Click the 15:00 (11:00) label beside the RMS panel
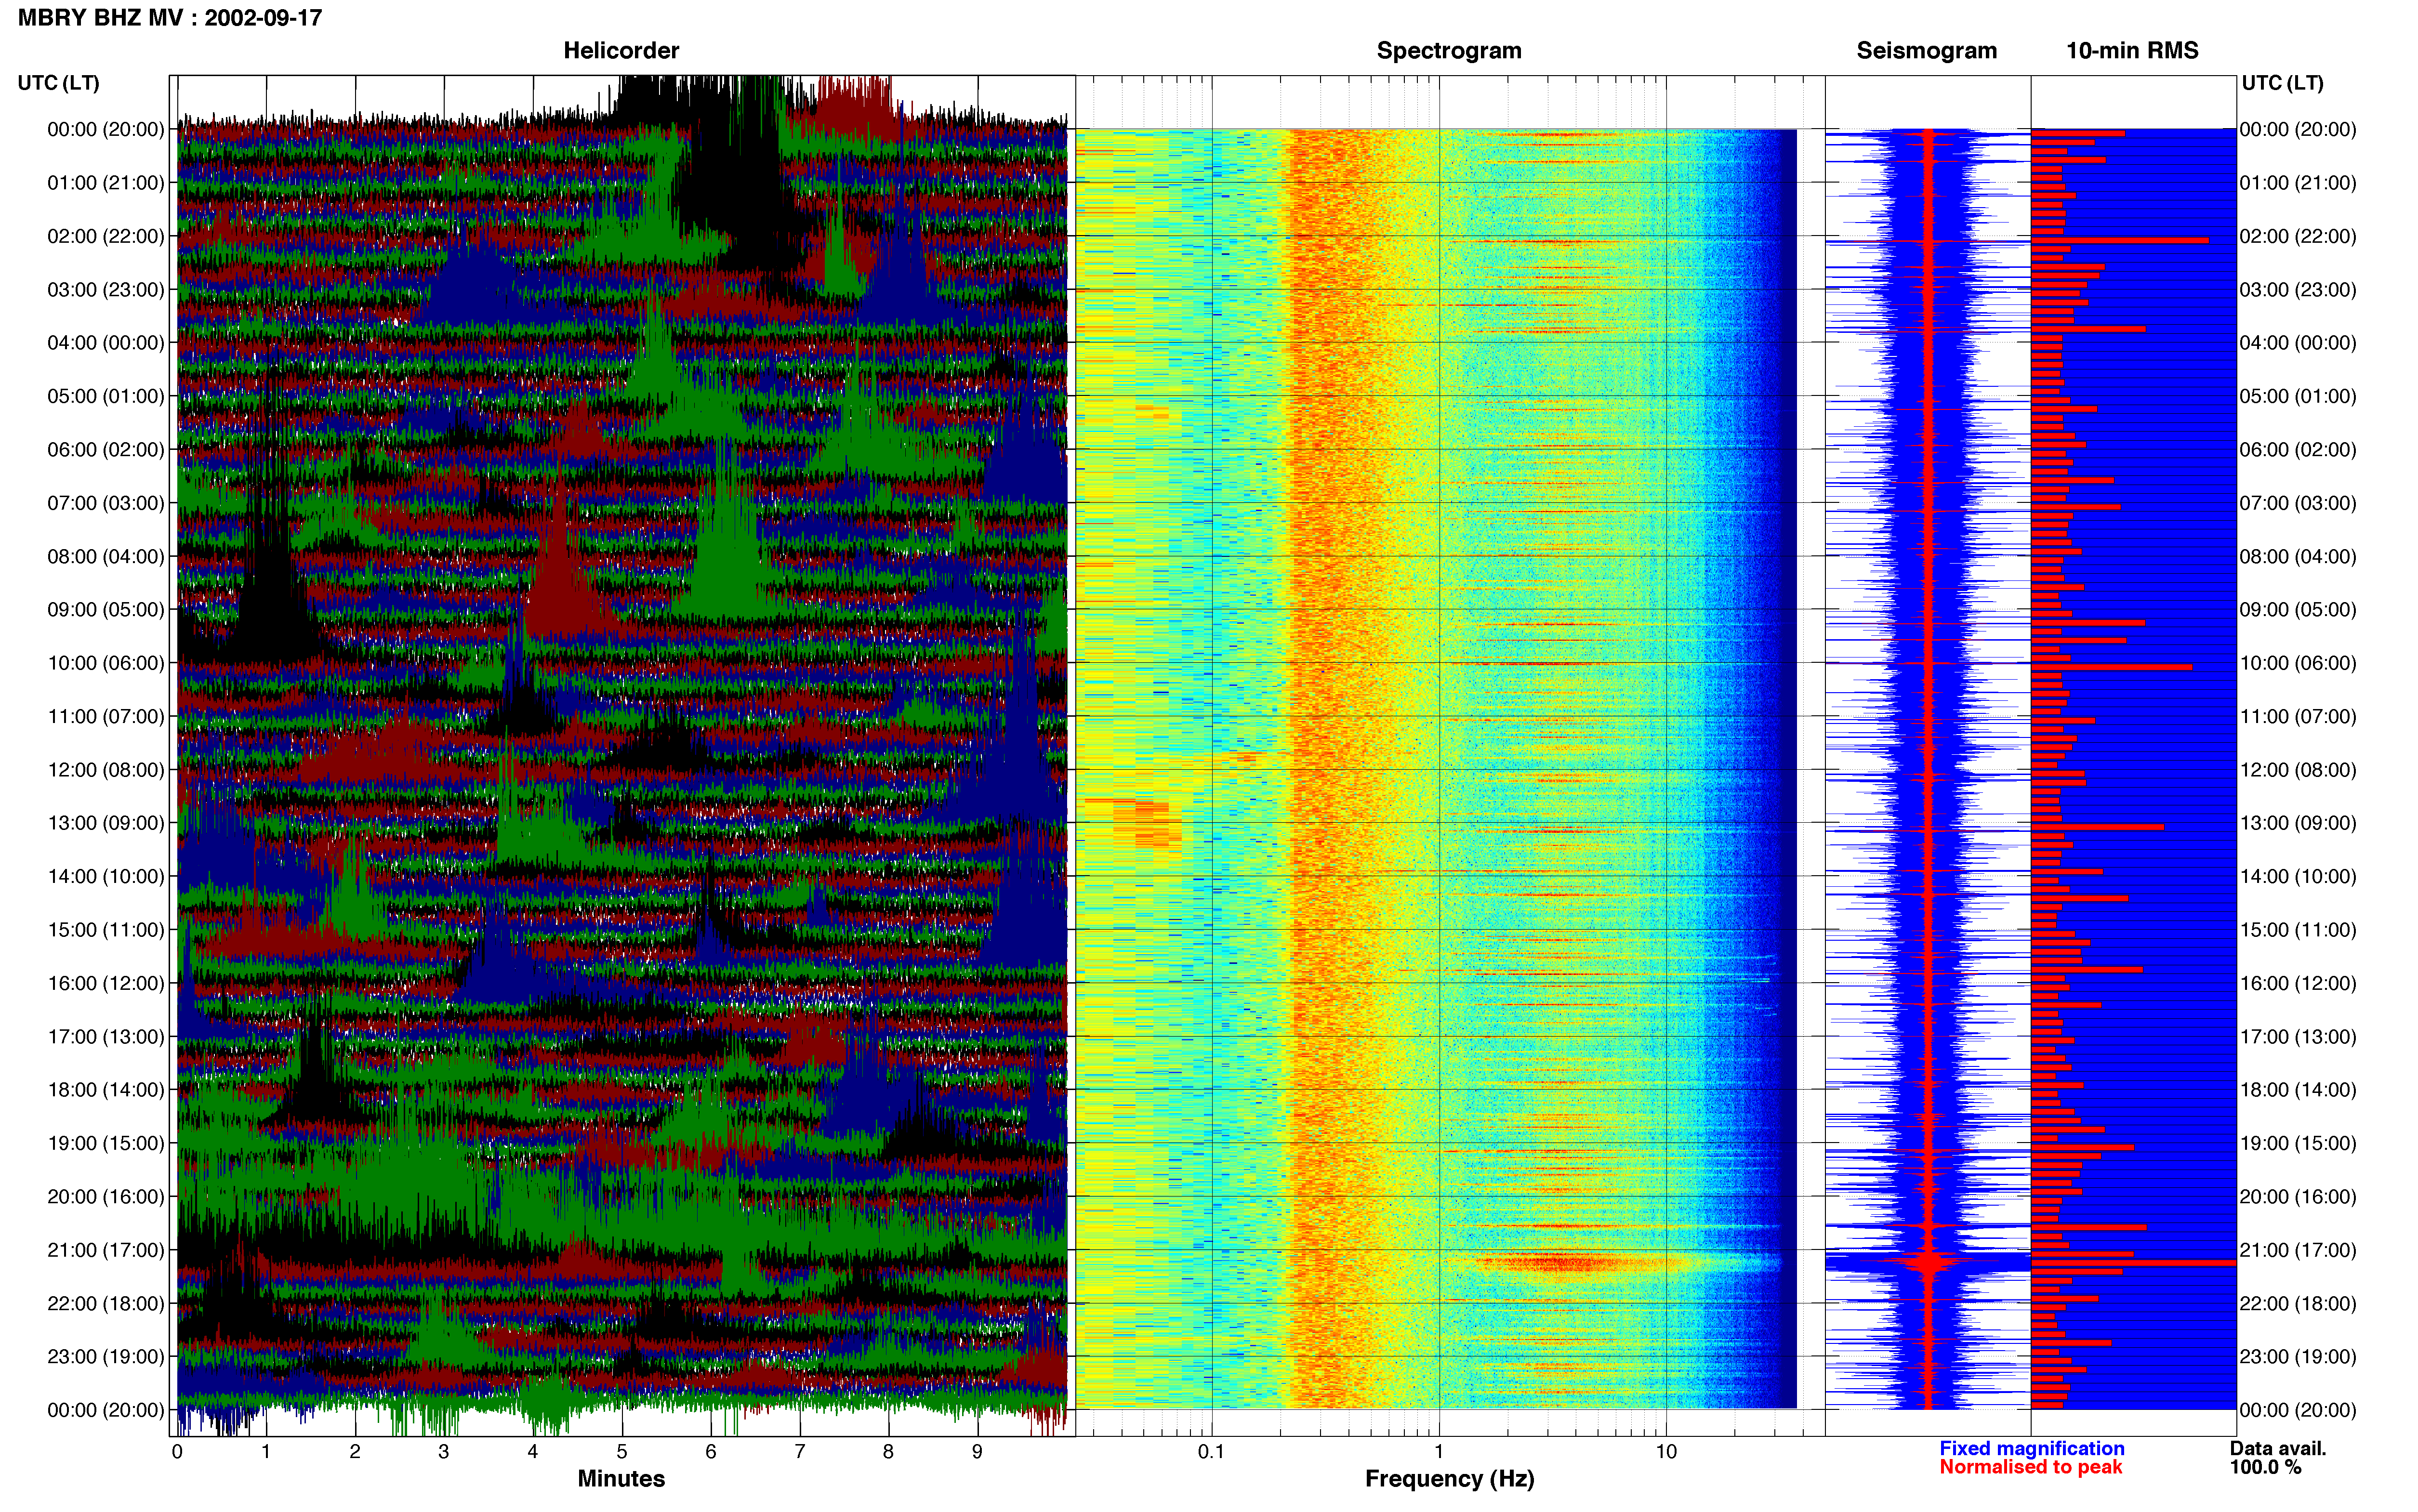Viewport: 2418px width, 1512px height. click(x=2298, y=930)
